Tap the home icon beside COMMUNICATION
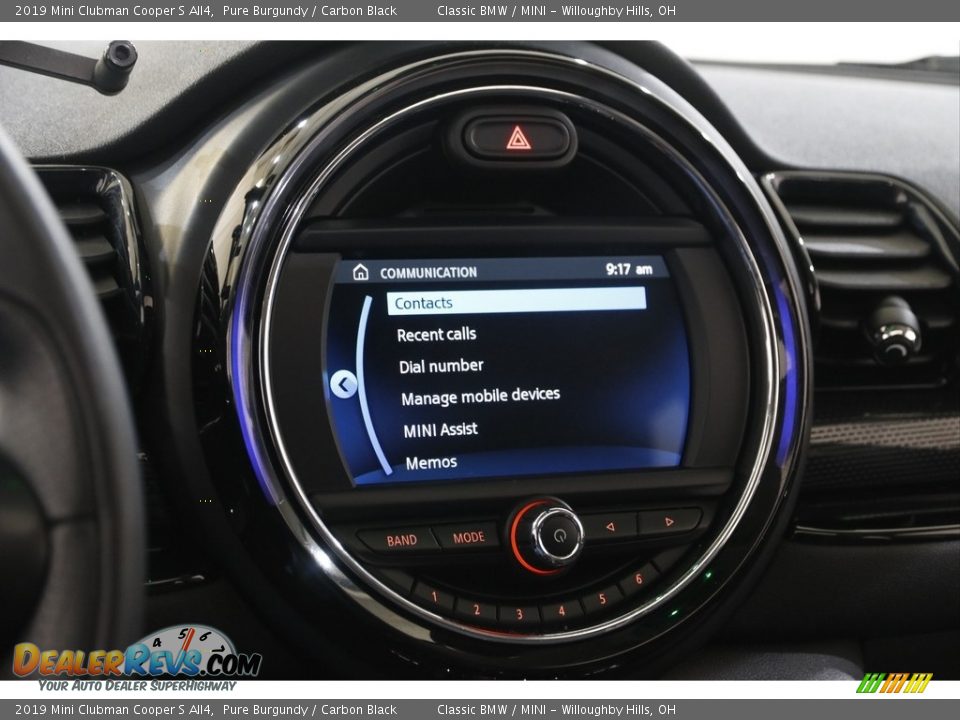Viewport: 960px width, 720px height. pos(361,272)
